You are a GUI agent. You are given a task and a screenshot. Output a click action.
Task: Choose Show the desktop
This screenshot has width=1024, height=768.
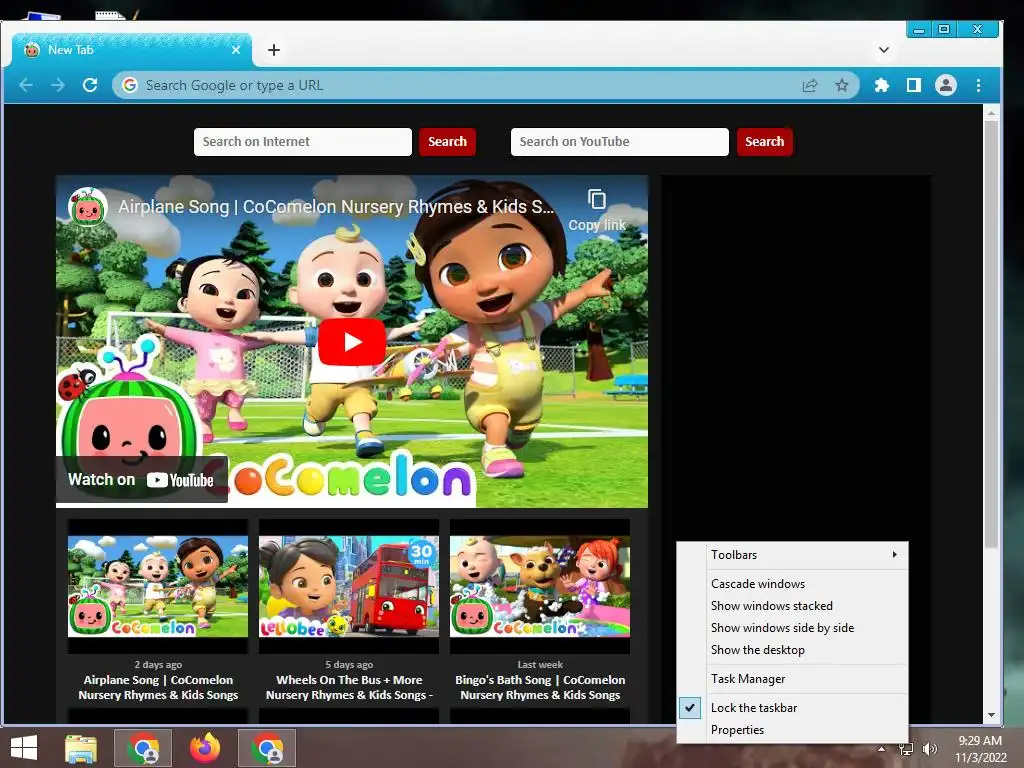click(x=792, y=650)
